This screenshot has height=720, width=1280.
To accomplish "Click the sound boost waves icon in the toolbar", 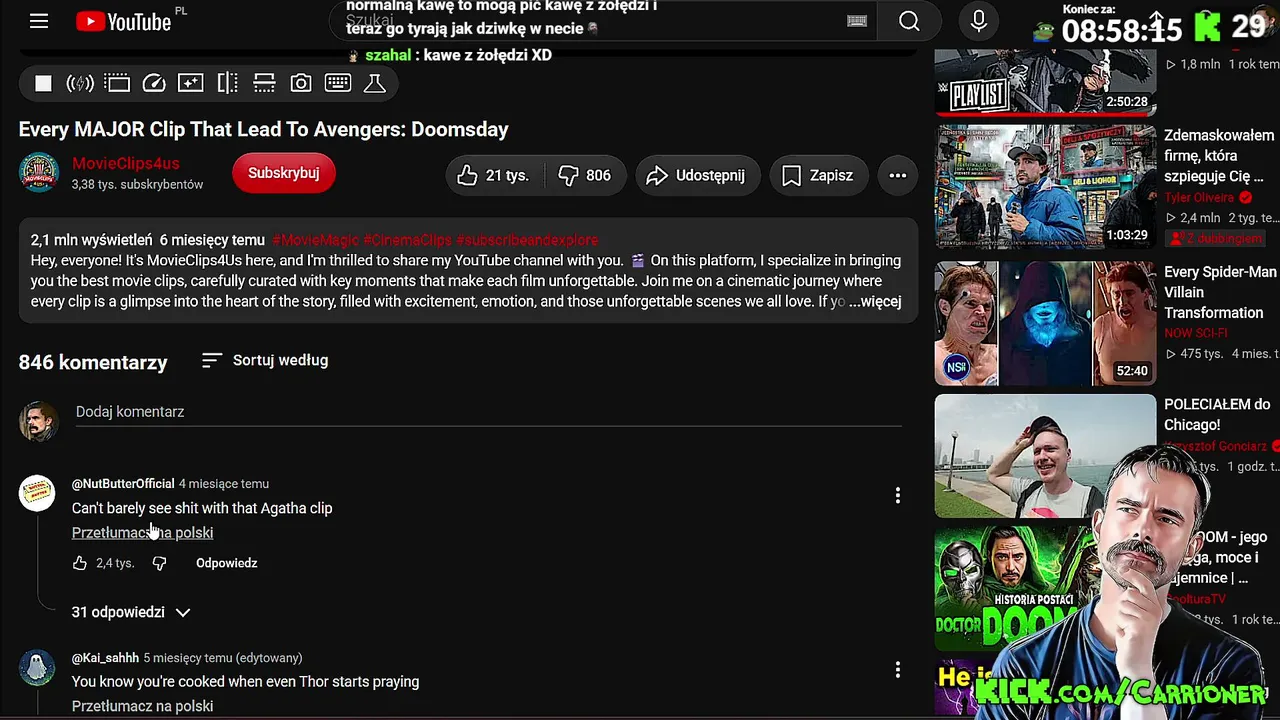I will click(80, 84).
